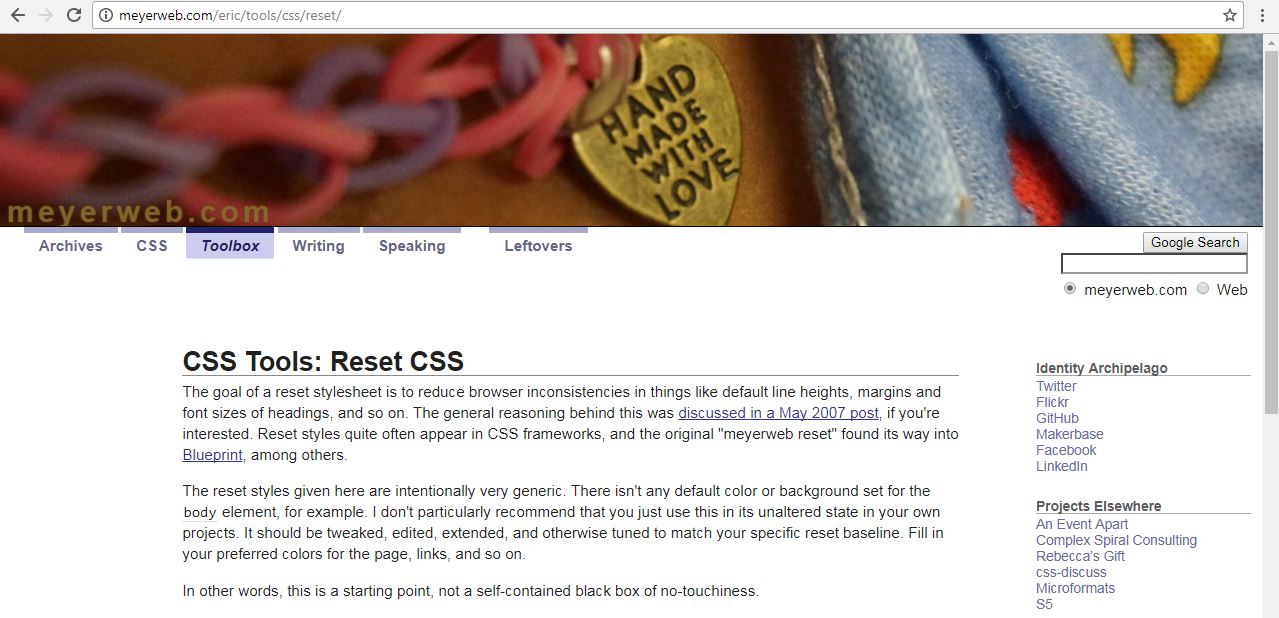The height and width of the screenshot is (618, 1279).
Task: Switch to the Archives navigation tab
Action: click(71, 244)
